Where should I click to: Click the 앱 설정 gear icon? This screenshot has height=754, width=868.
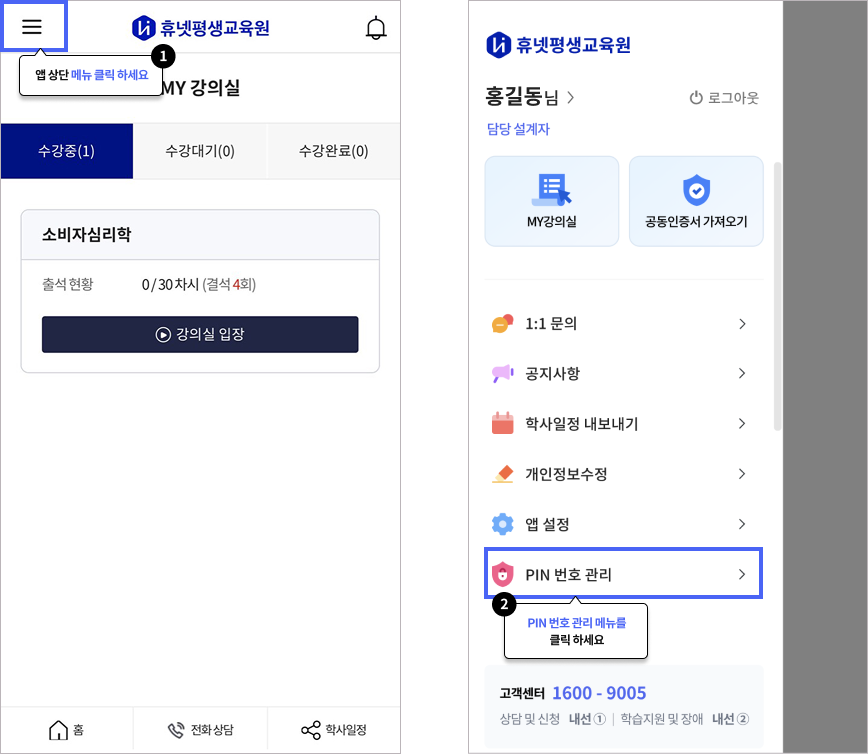point(502,524)
